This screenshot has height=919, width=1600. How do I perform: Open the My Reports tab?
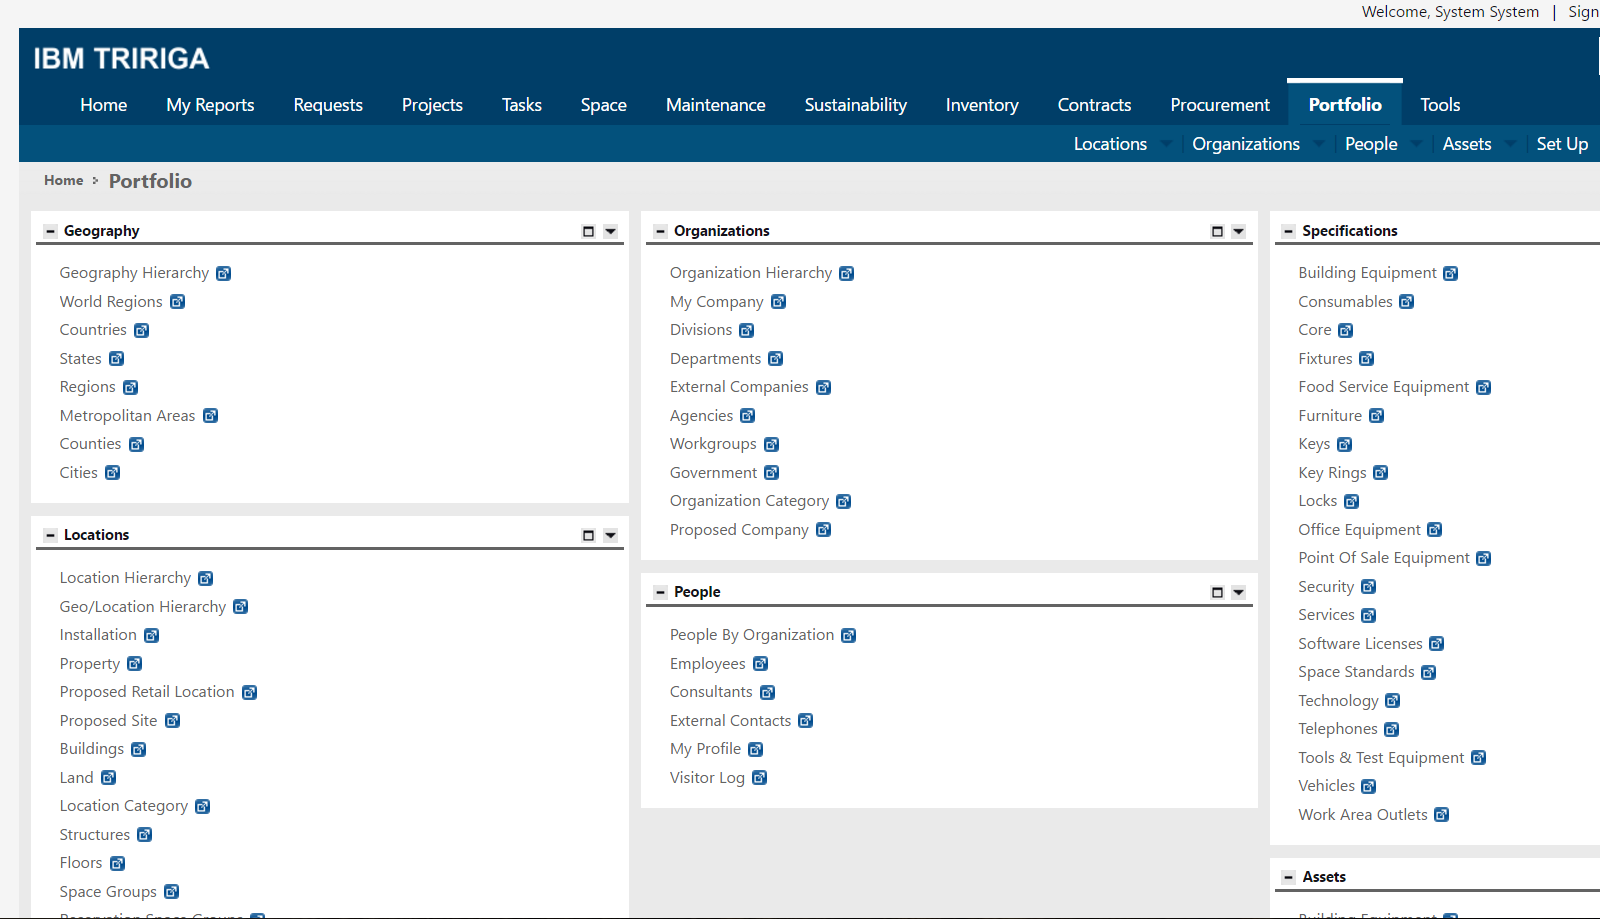pos(210,105)
